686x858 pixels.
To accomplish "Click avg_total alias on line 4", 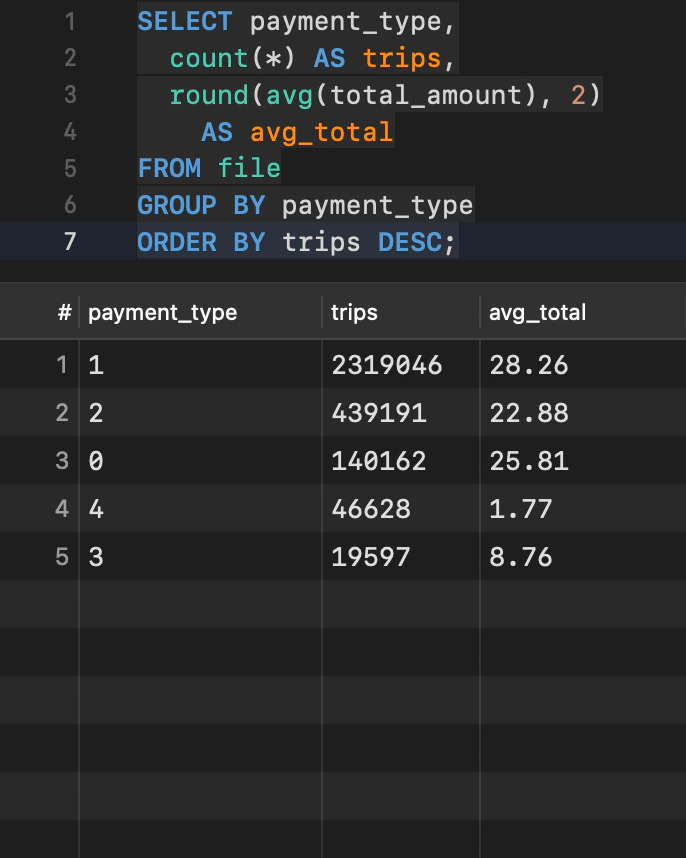I will click(x=322, y=132).
